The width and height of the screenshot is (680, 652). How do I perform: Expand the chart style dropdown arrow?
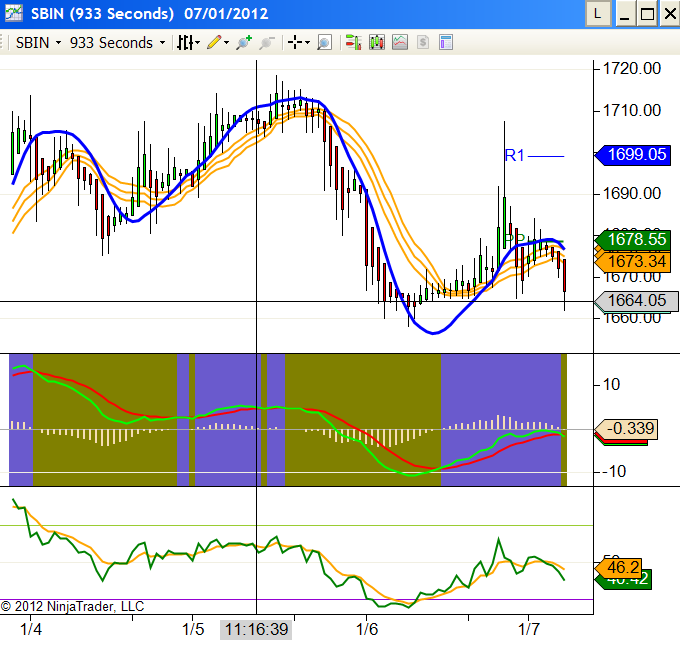[198, 43]
